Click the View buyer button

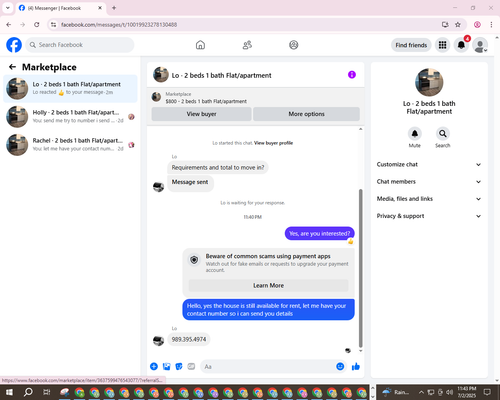tap(201, 114)
